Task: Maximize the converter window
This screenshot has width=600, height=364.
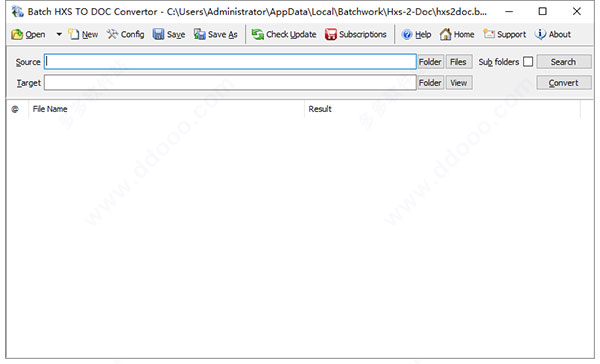Action: (x=543, y=11)
